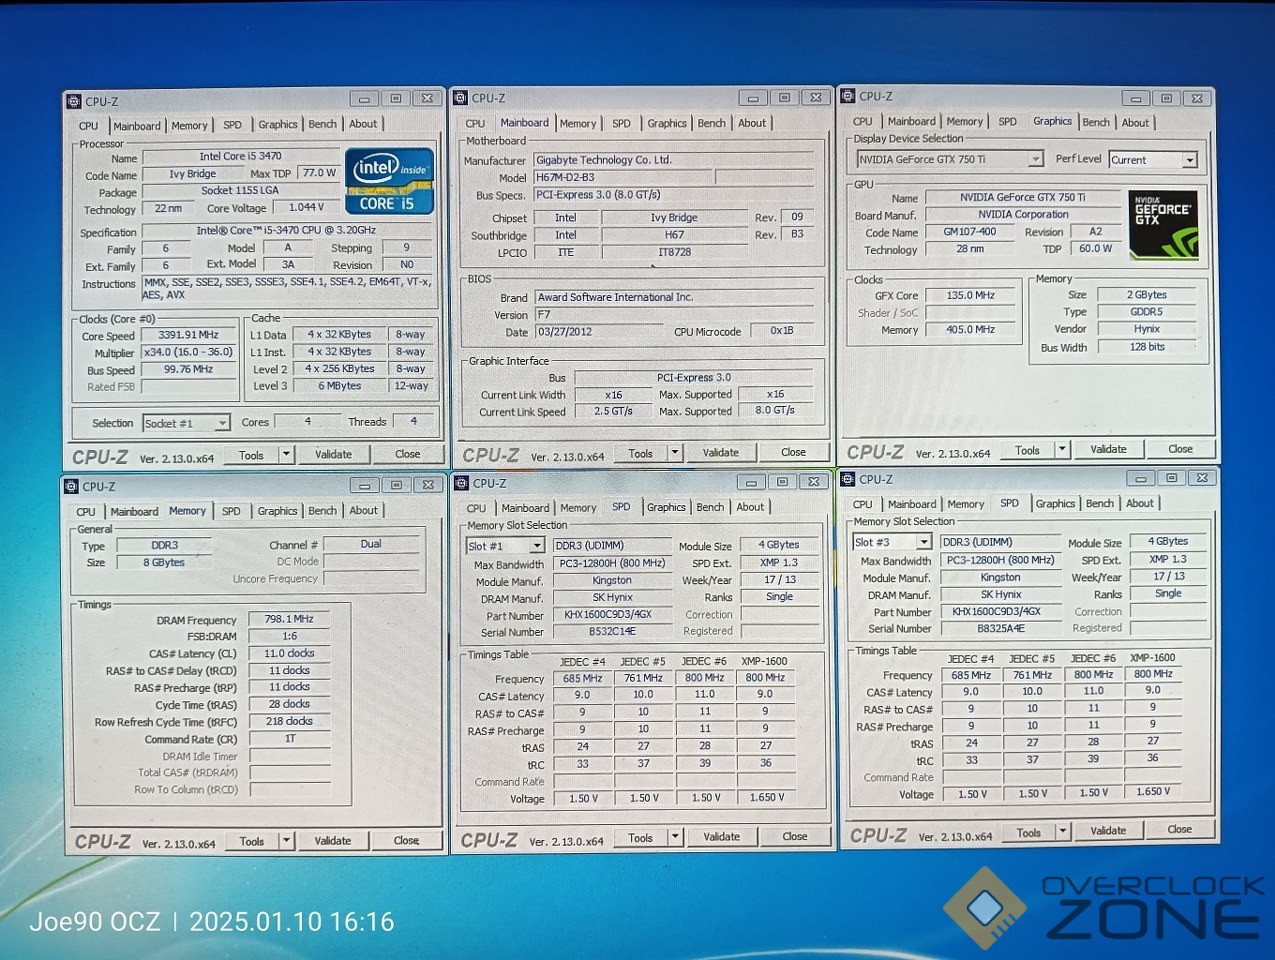1275x960 pixels.
Task: Switch to SPD tab in the DDR3 Memory timings window
Action: pyautogui.click(x=231, y=511)
